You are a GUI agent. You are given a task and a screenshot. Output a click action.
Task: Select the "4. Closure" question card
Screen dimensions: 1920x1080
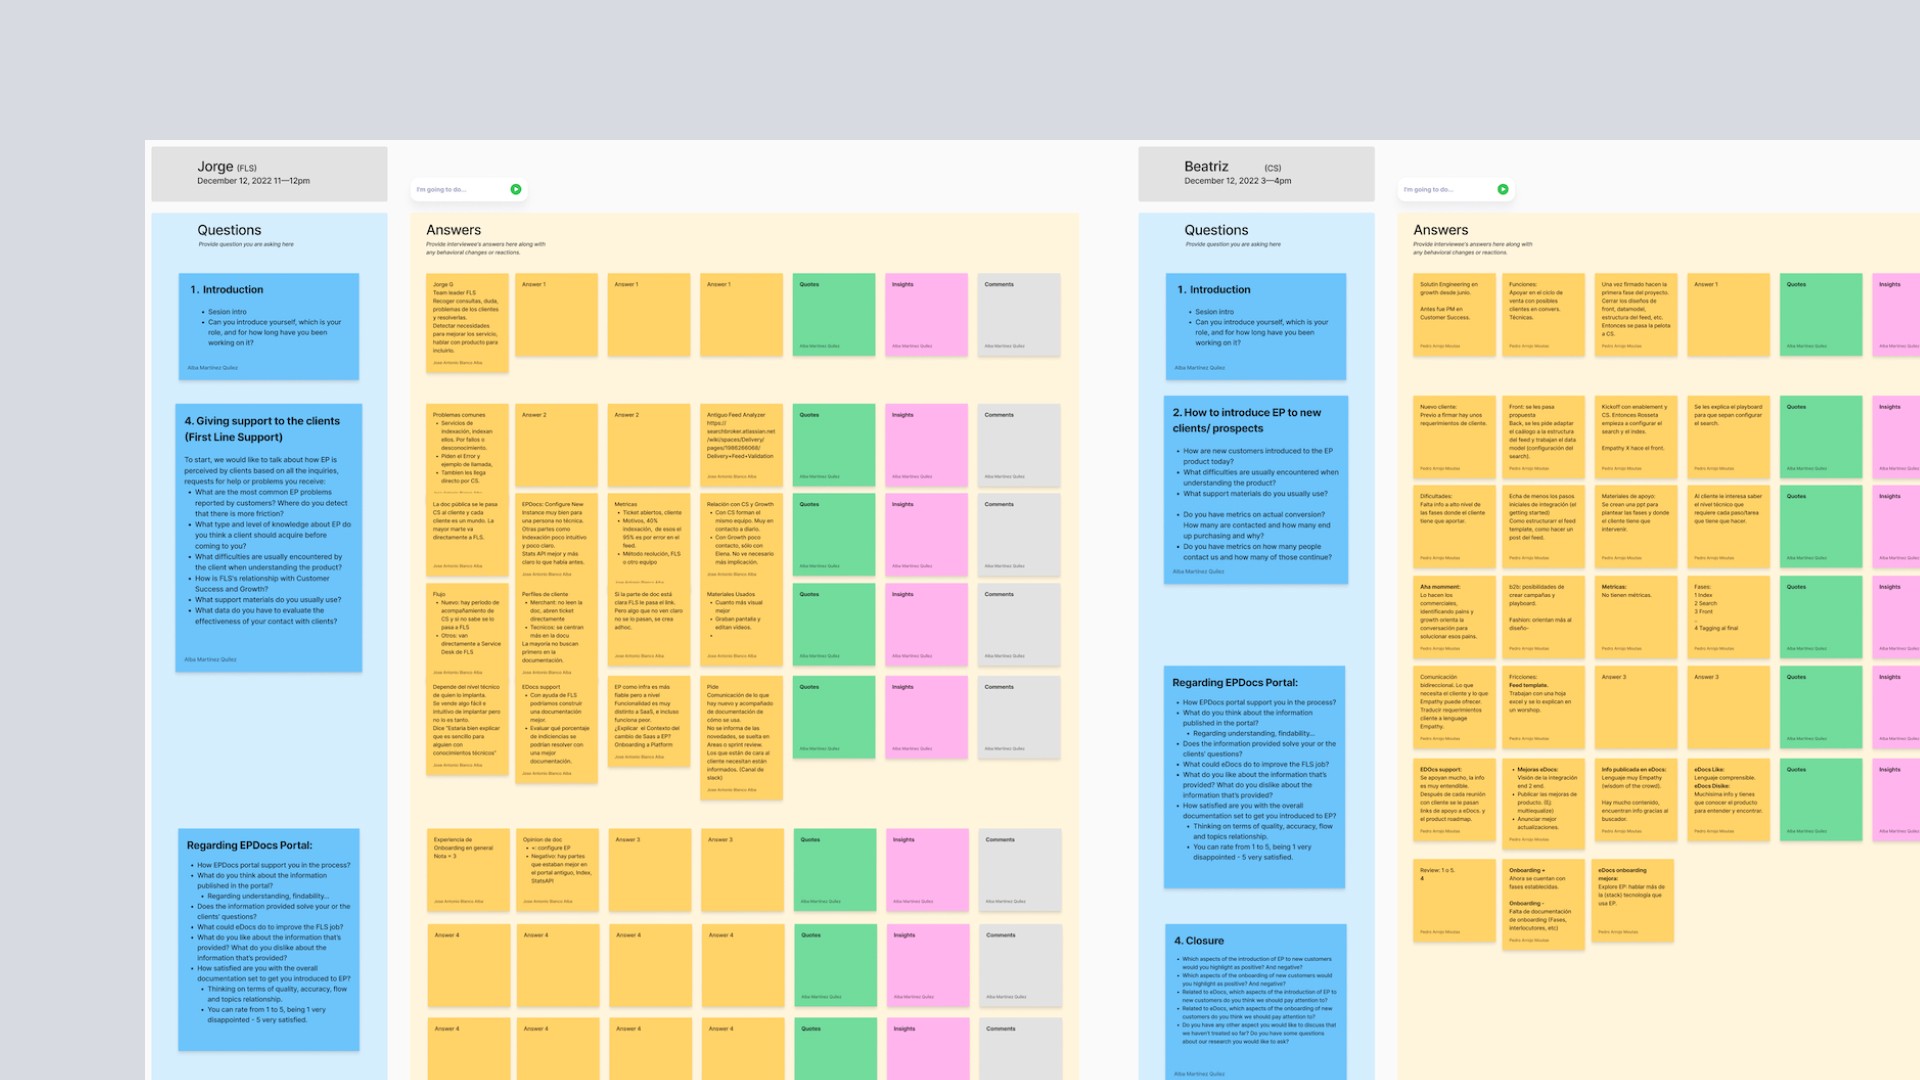[1256, 1000]
